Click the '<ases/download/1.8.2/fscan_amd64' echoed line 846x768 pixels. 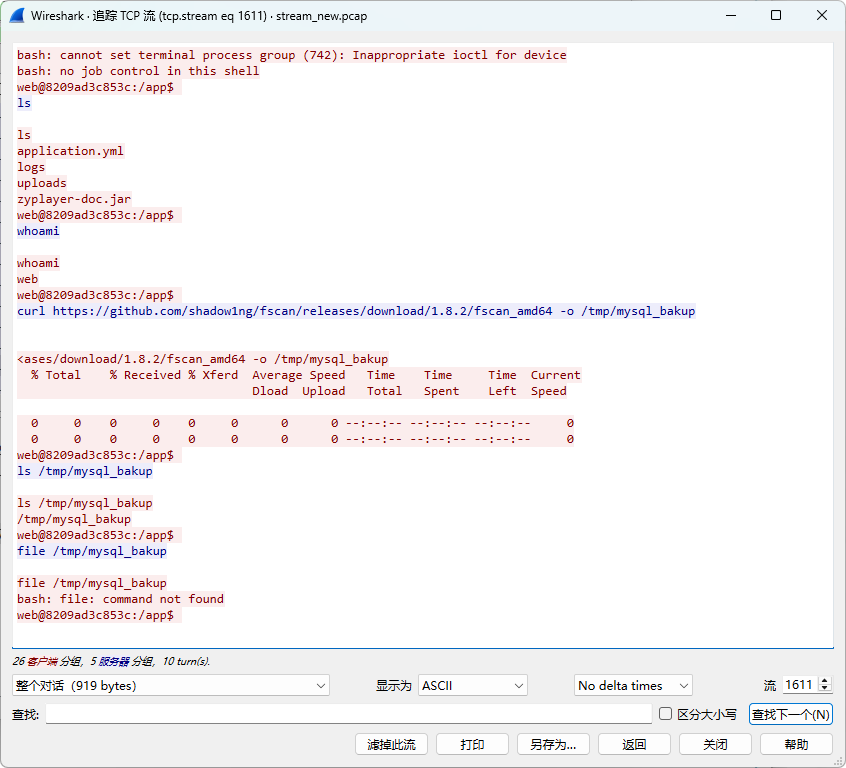(202, 359)
